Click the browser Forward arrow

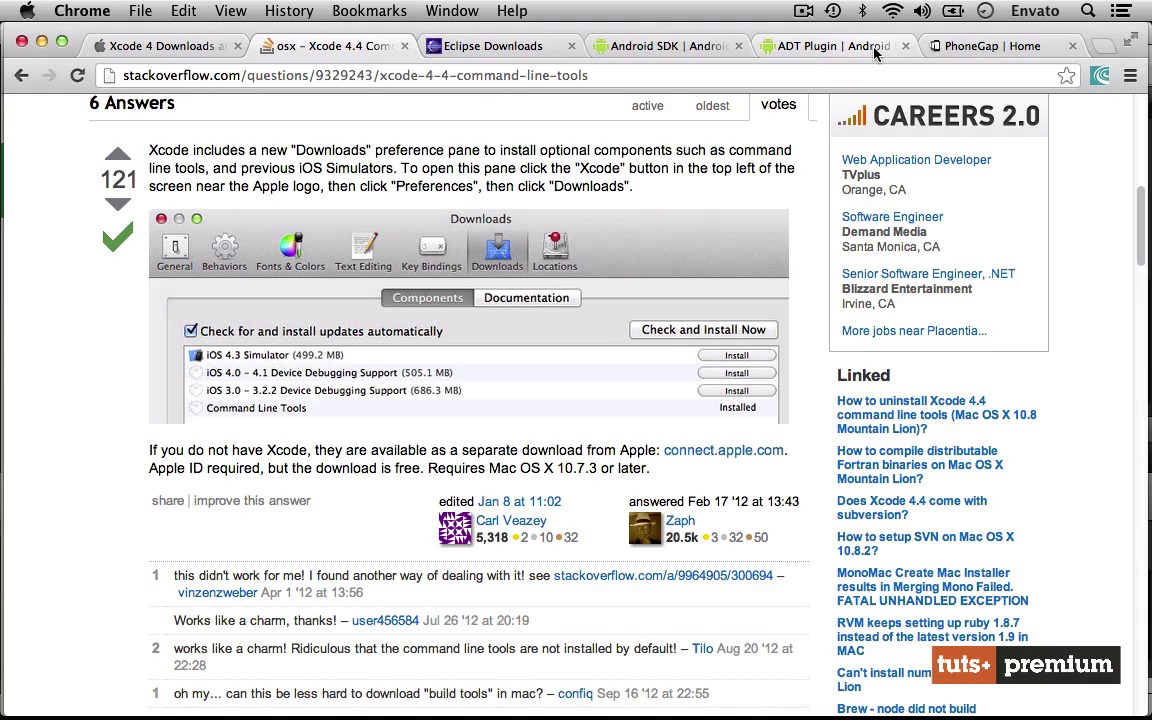pos(49,75)
